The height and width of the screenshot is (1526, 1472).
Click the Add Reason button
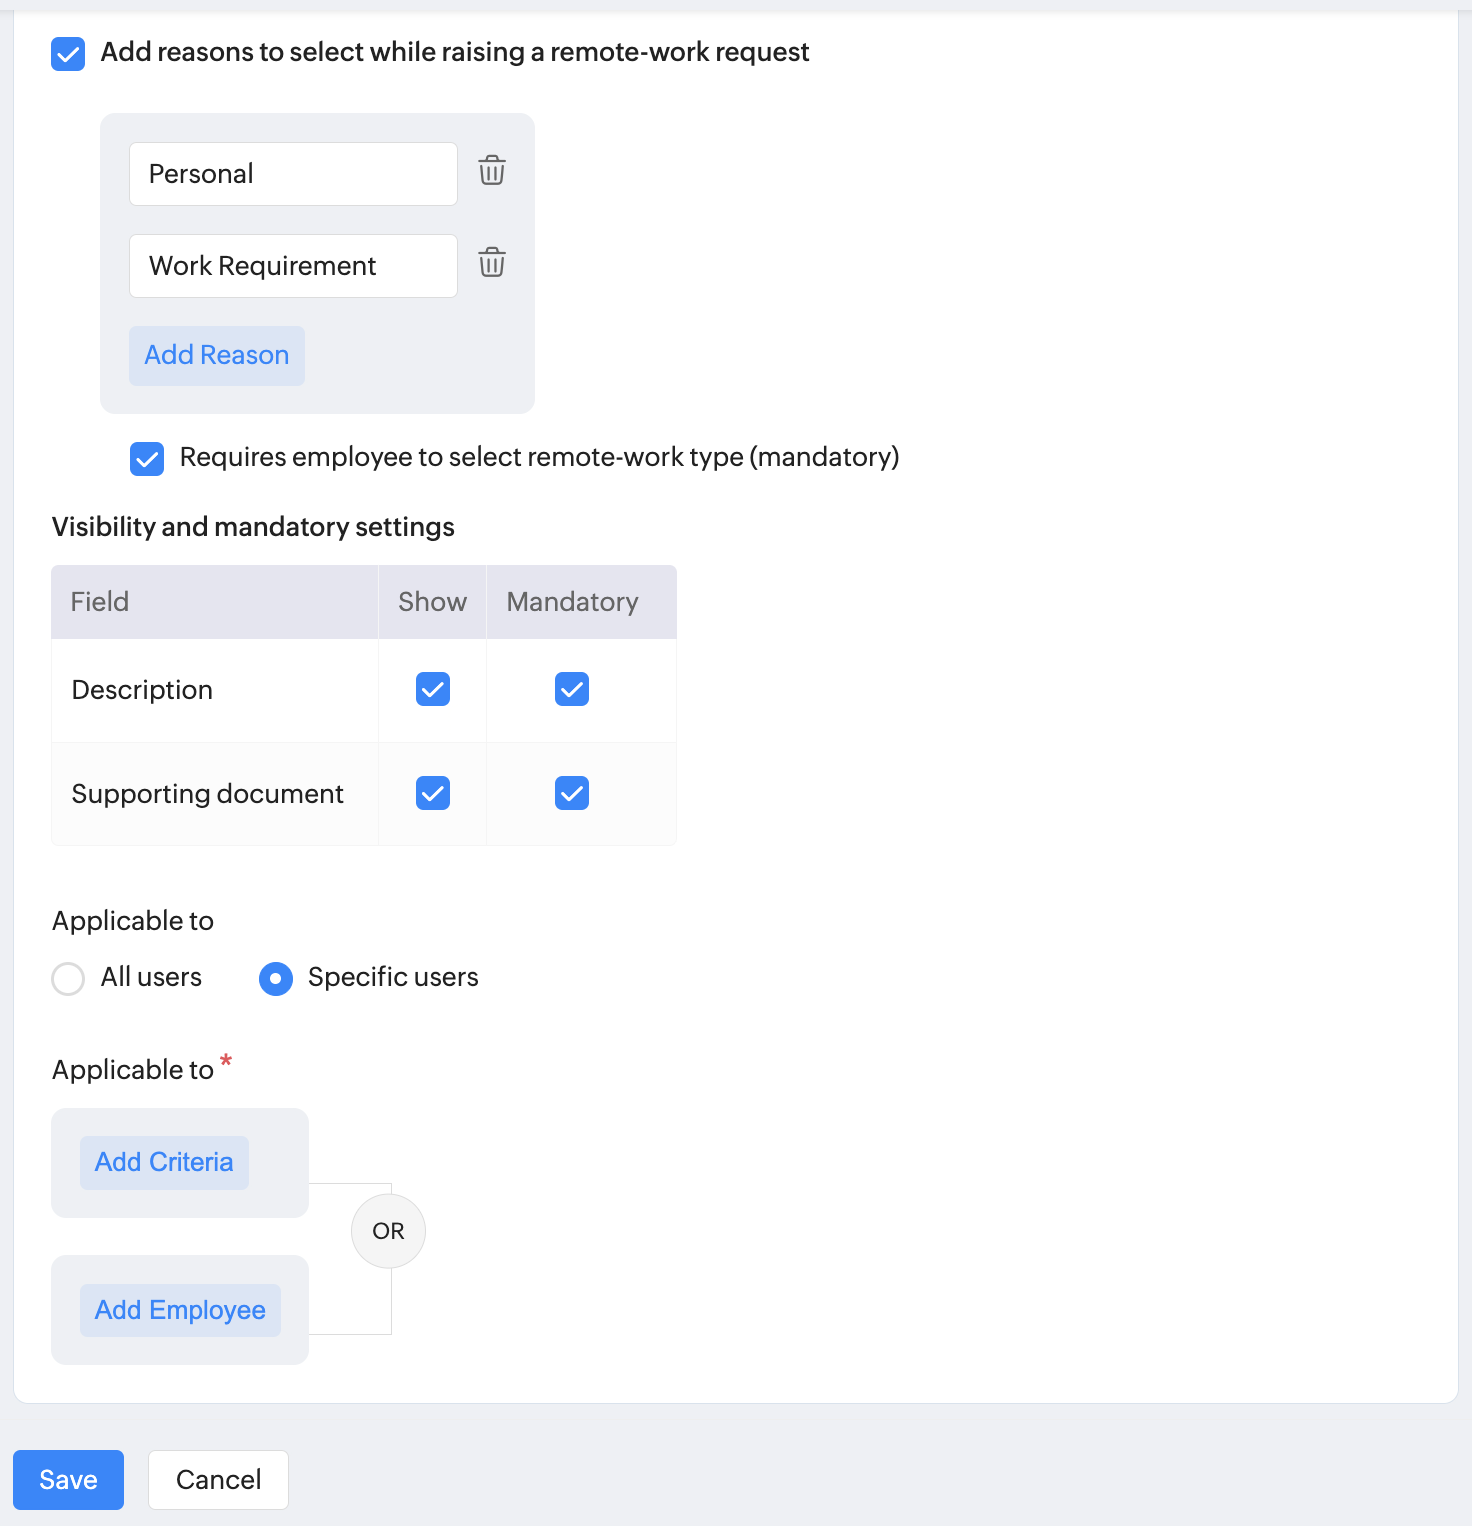217,355
